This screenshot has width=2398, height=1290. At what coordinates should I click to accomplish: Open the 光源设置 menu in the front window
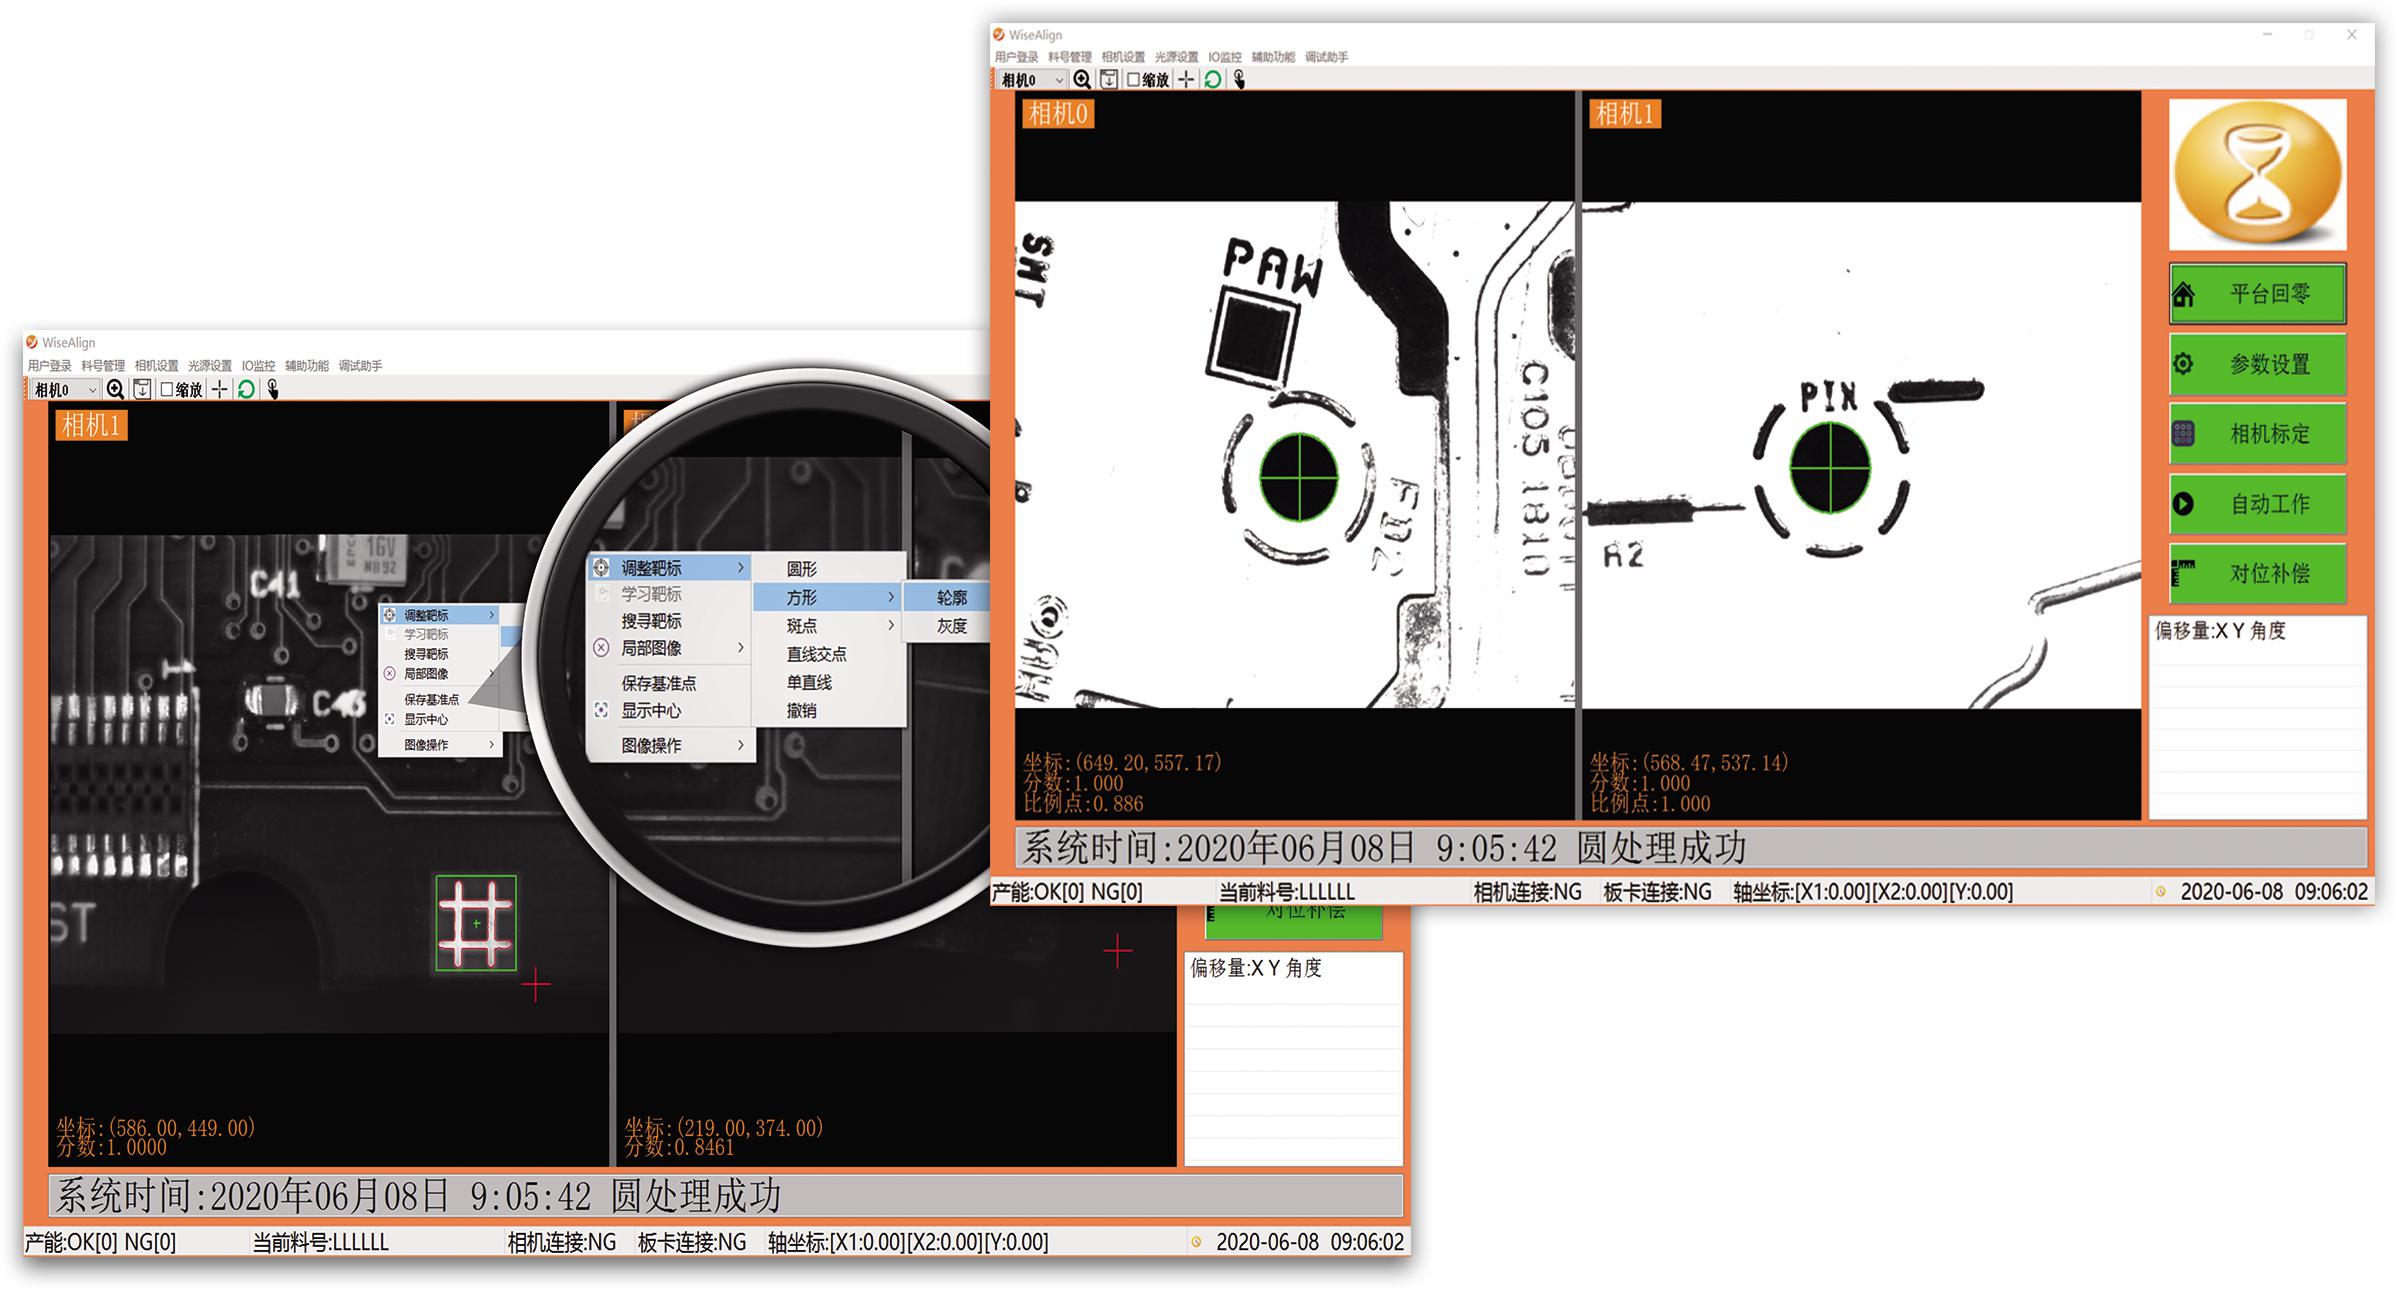[1176, 57]
